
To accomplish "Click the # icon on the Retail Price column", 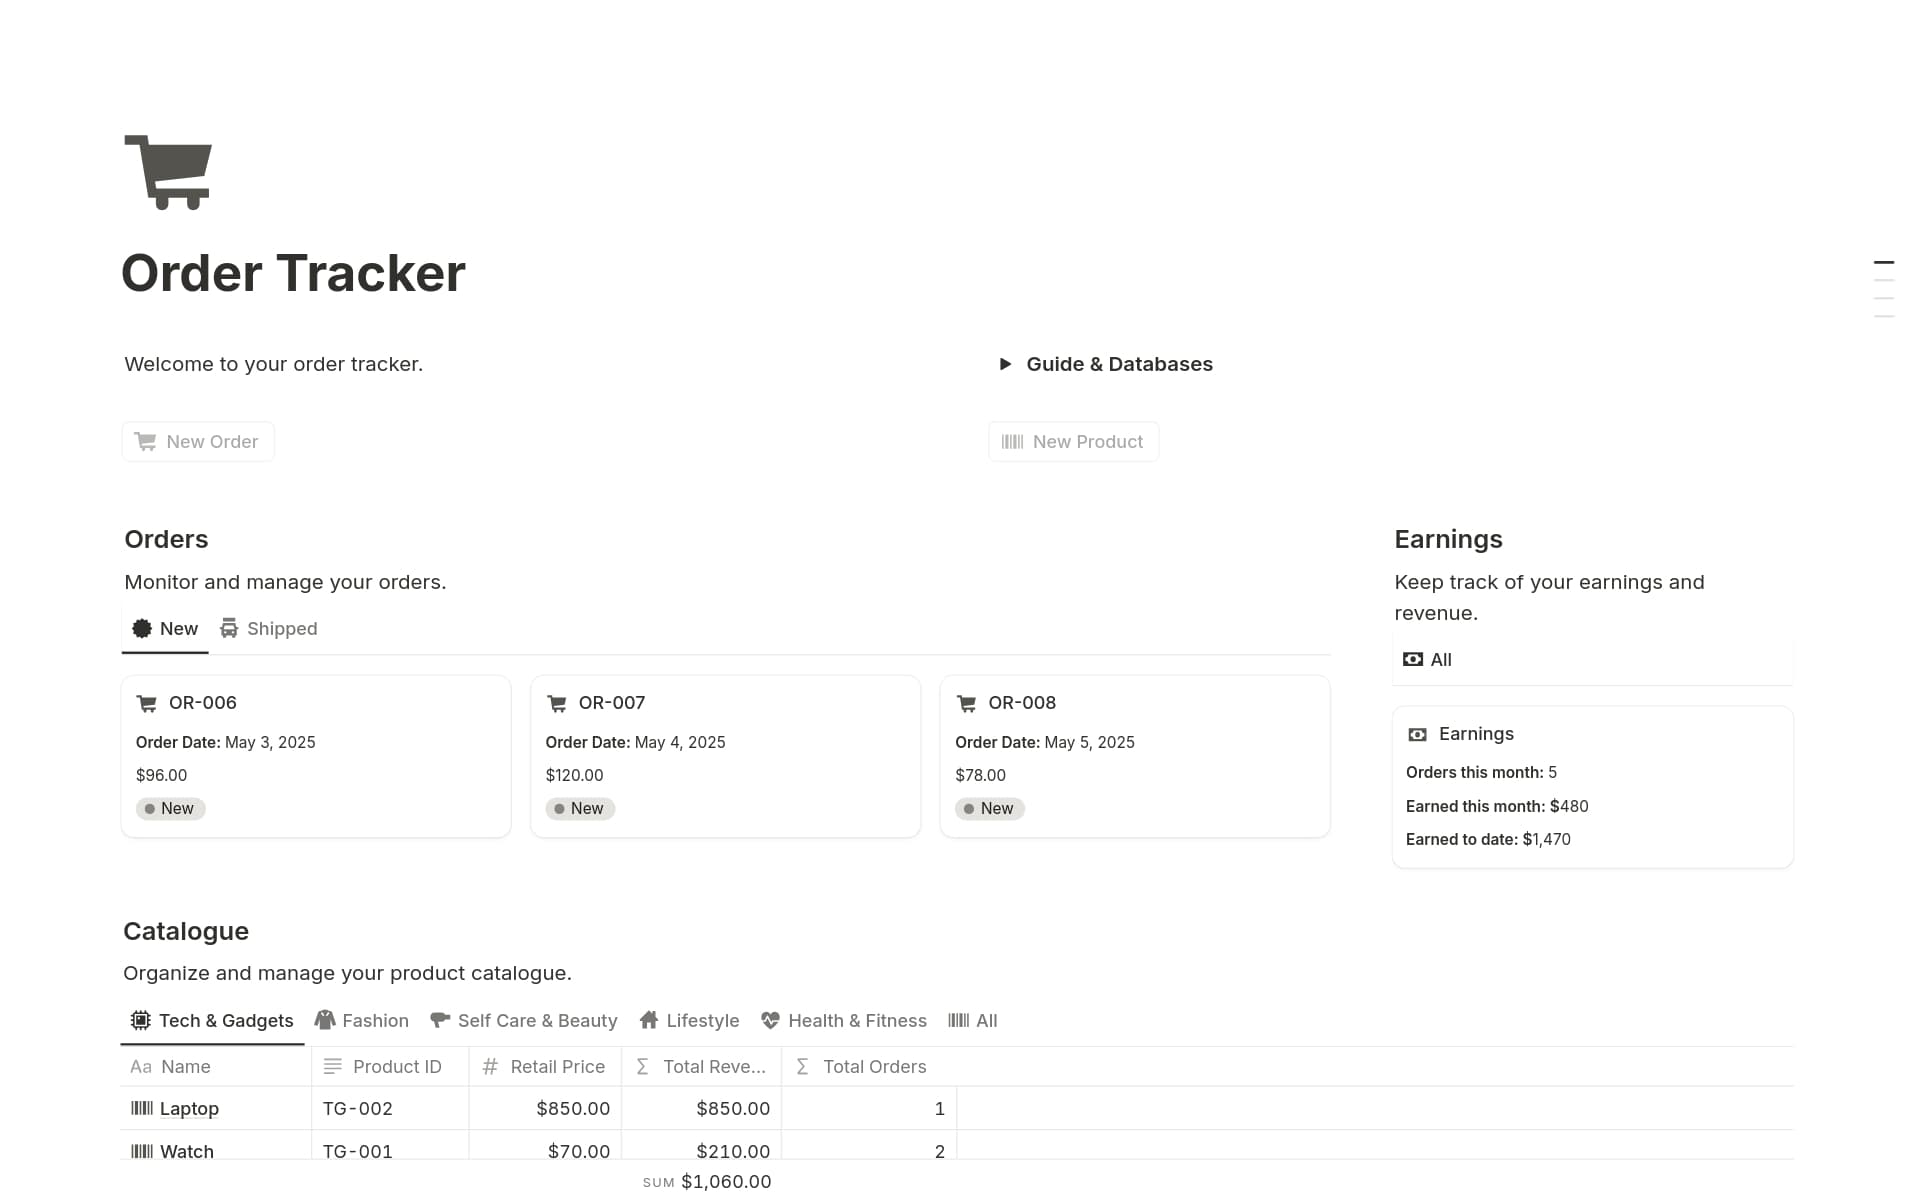I will click(x=489, y=1066).
